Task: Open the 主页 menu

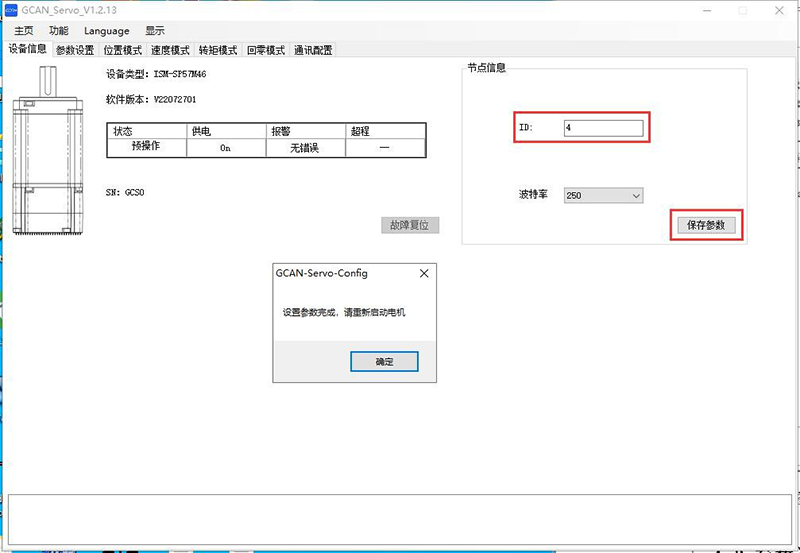Action: coord(24,31)
